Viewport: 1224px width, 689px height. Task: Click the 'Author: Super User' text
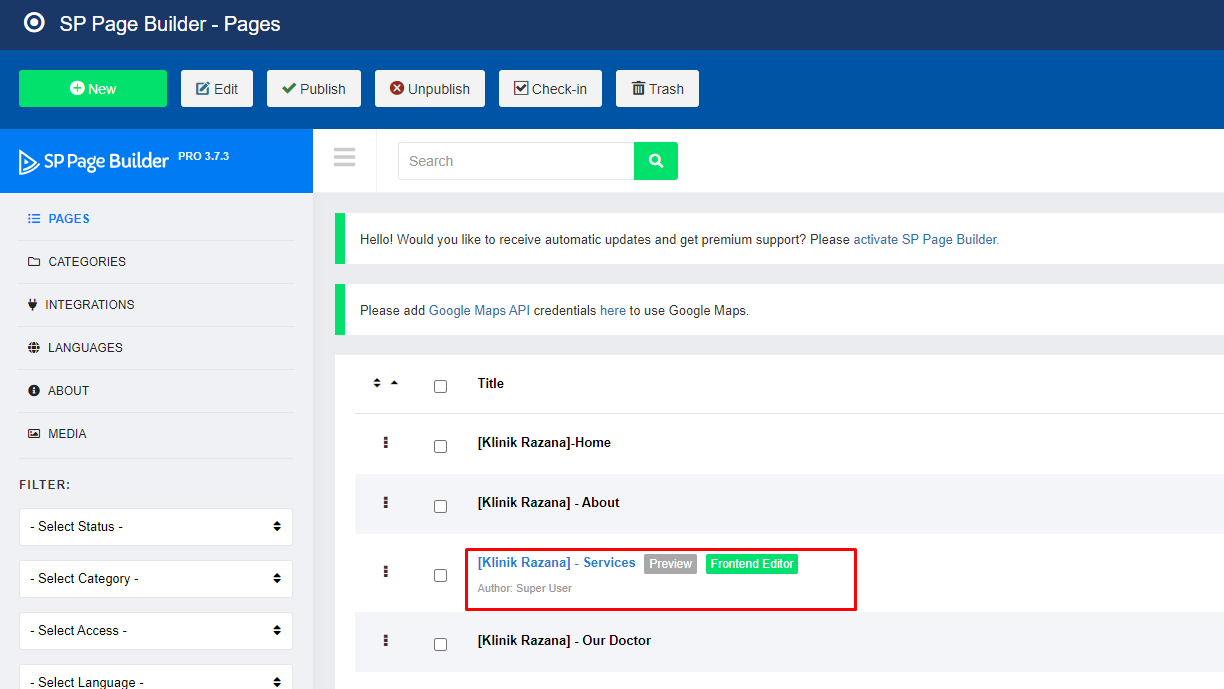click(x=525, y=589)
